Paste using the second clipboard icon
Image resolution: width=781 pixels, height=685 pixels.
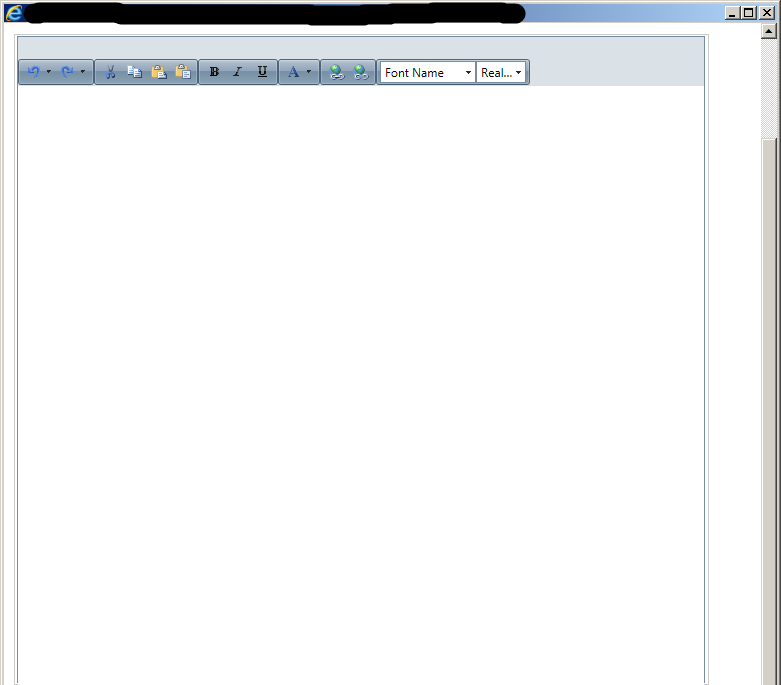click(183, 72)
